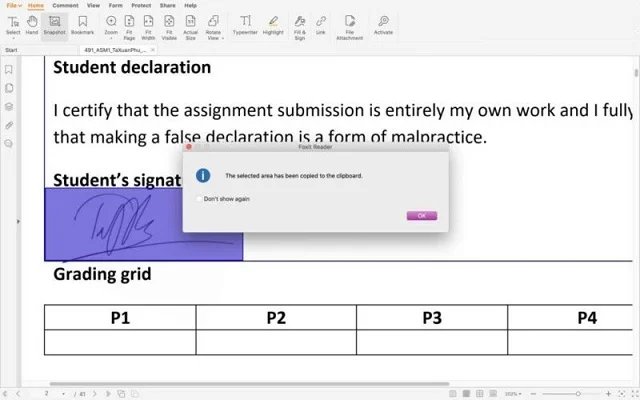The image size is (640, 400).
Task: Click OK in the Foxit Reader dialog
Action: click(x=422, y=216)
